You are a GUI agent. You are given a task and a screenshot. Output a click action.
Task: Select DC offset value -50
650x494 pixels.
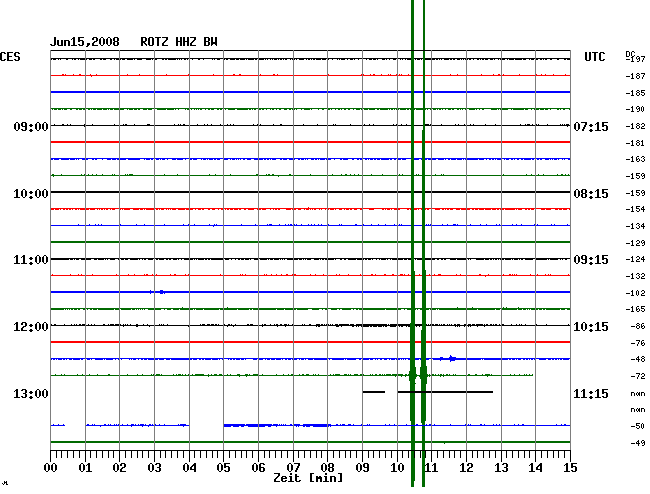coord(638,426)
